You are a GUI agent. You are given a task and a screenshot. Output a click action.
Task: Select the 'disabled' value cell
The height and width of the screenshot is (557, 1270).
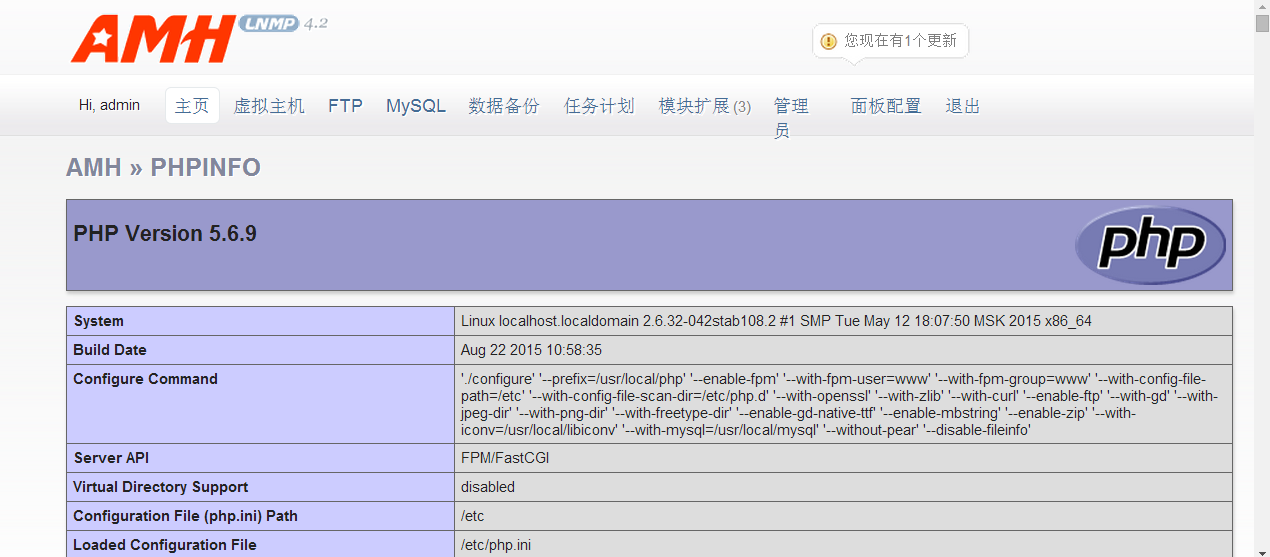tap(843, 487)
